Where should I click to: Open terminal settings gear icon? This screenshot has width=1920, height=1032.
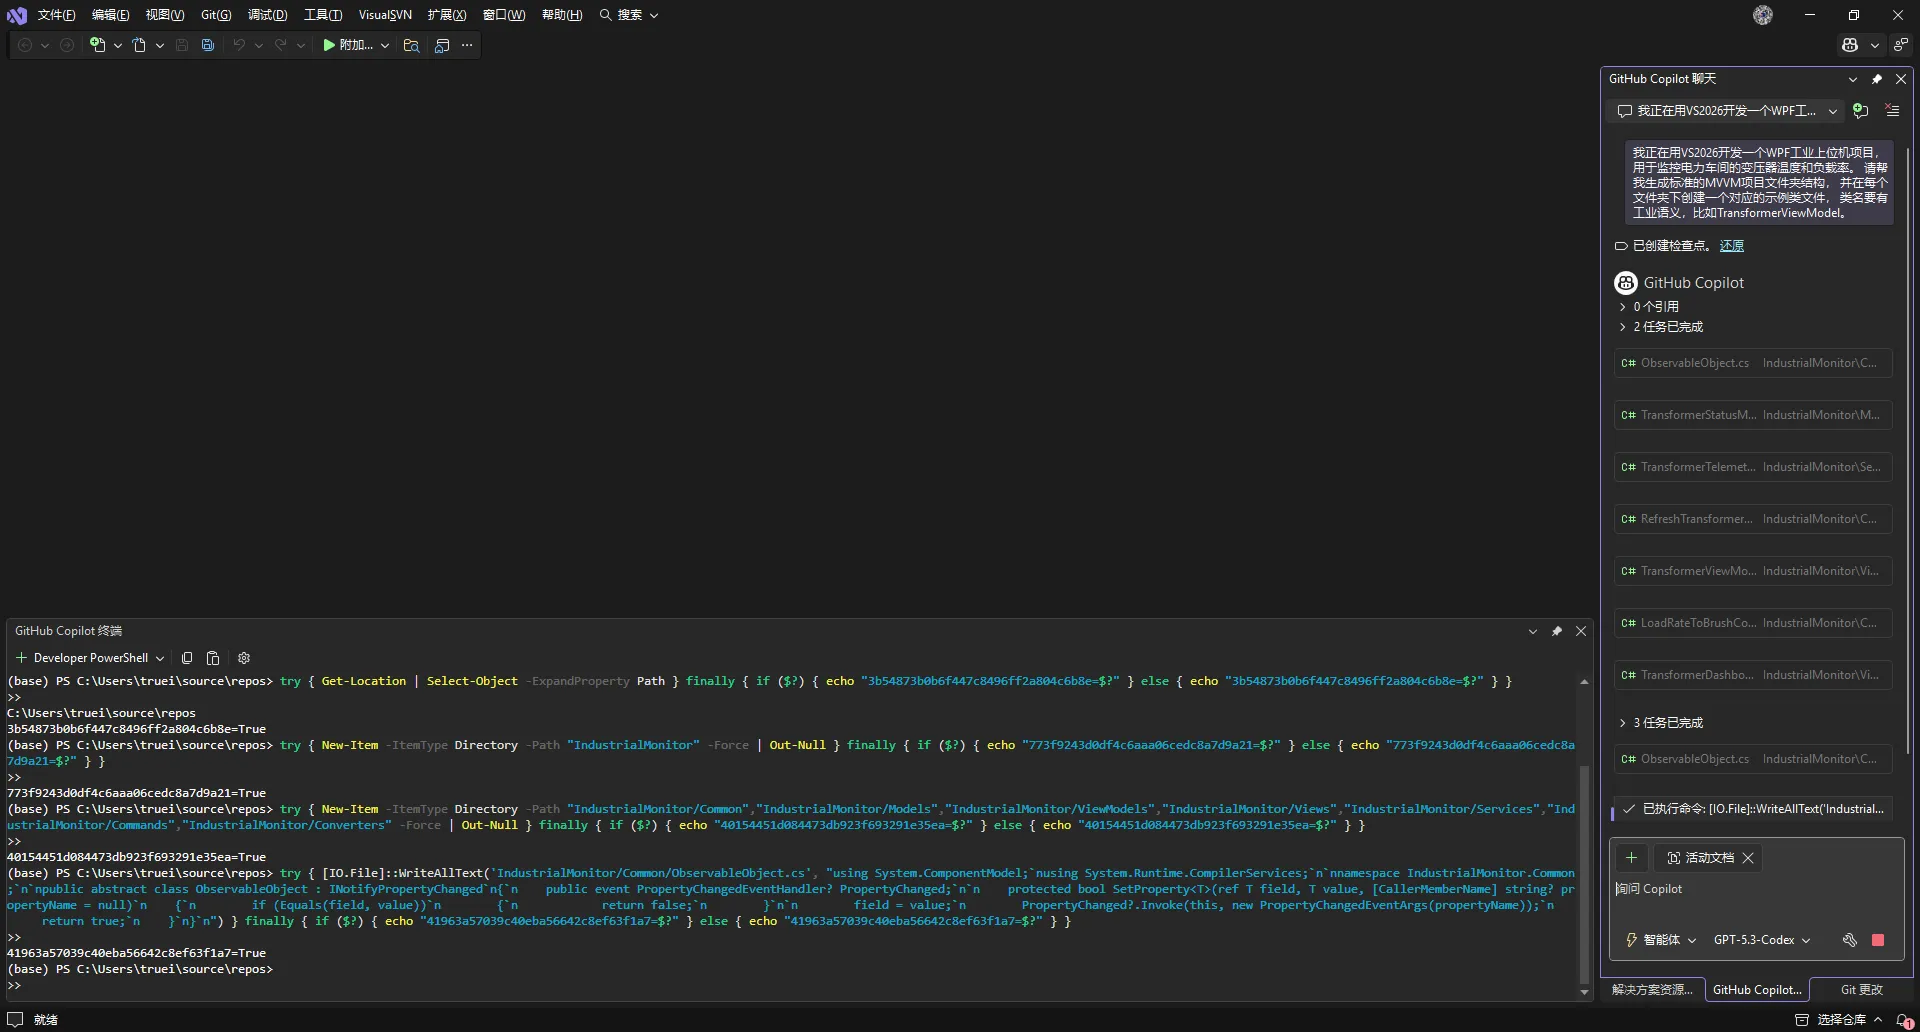point(244,658)
